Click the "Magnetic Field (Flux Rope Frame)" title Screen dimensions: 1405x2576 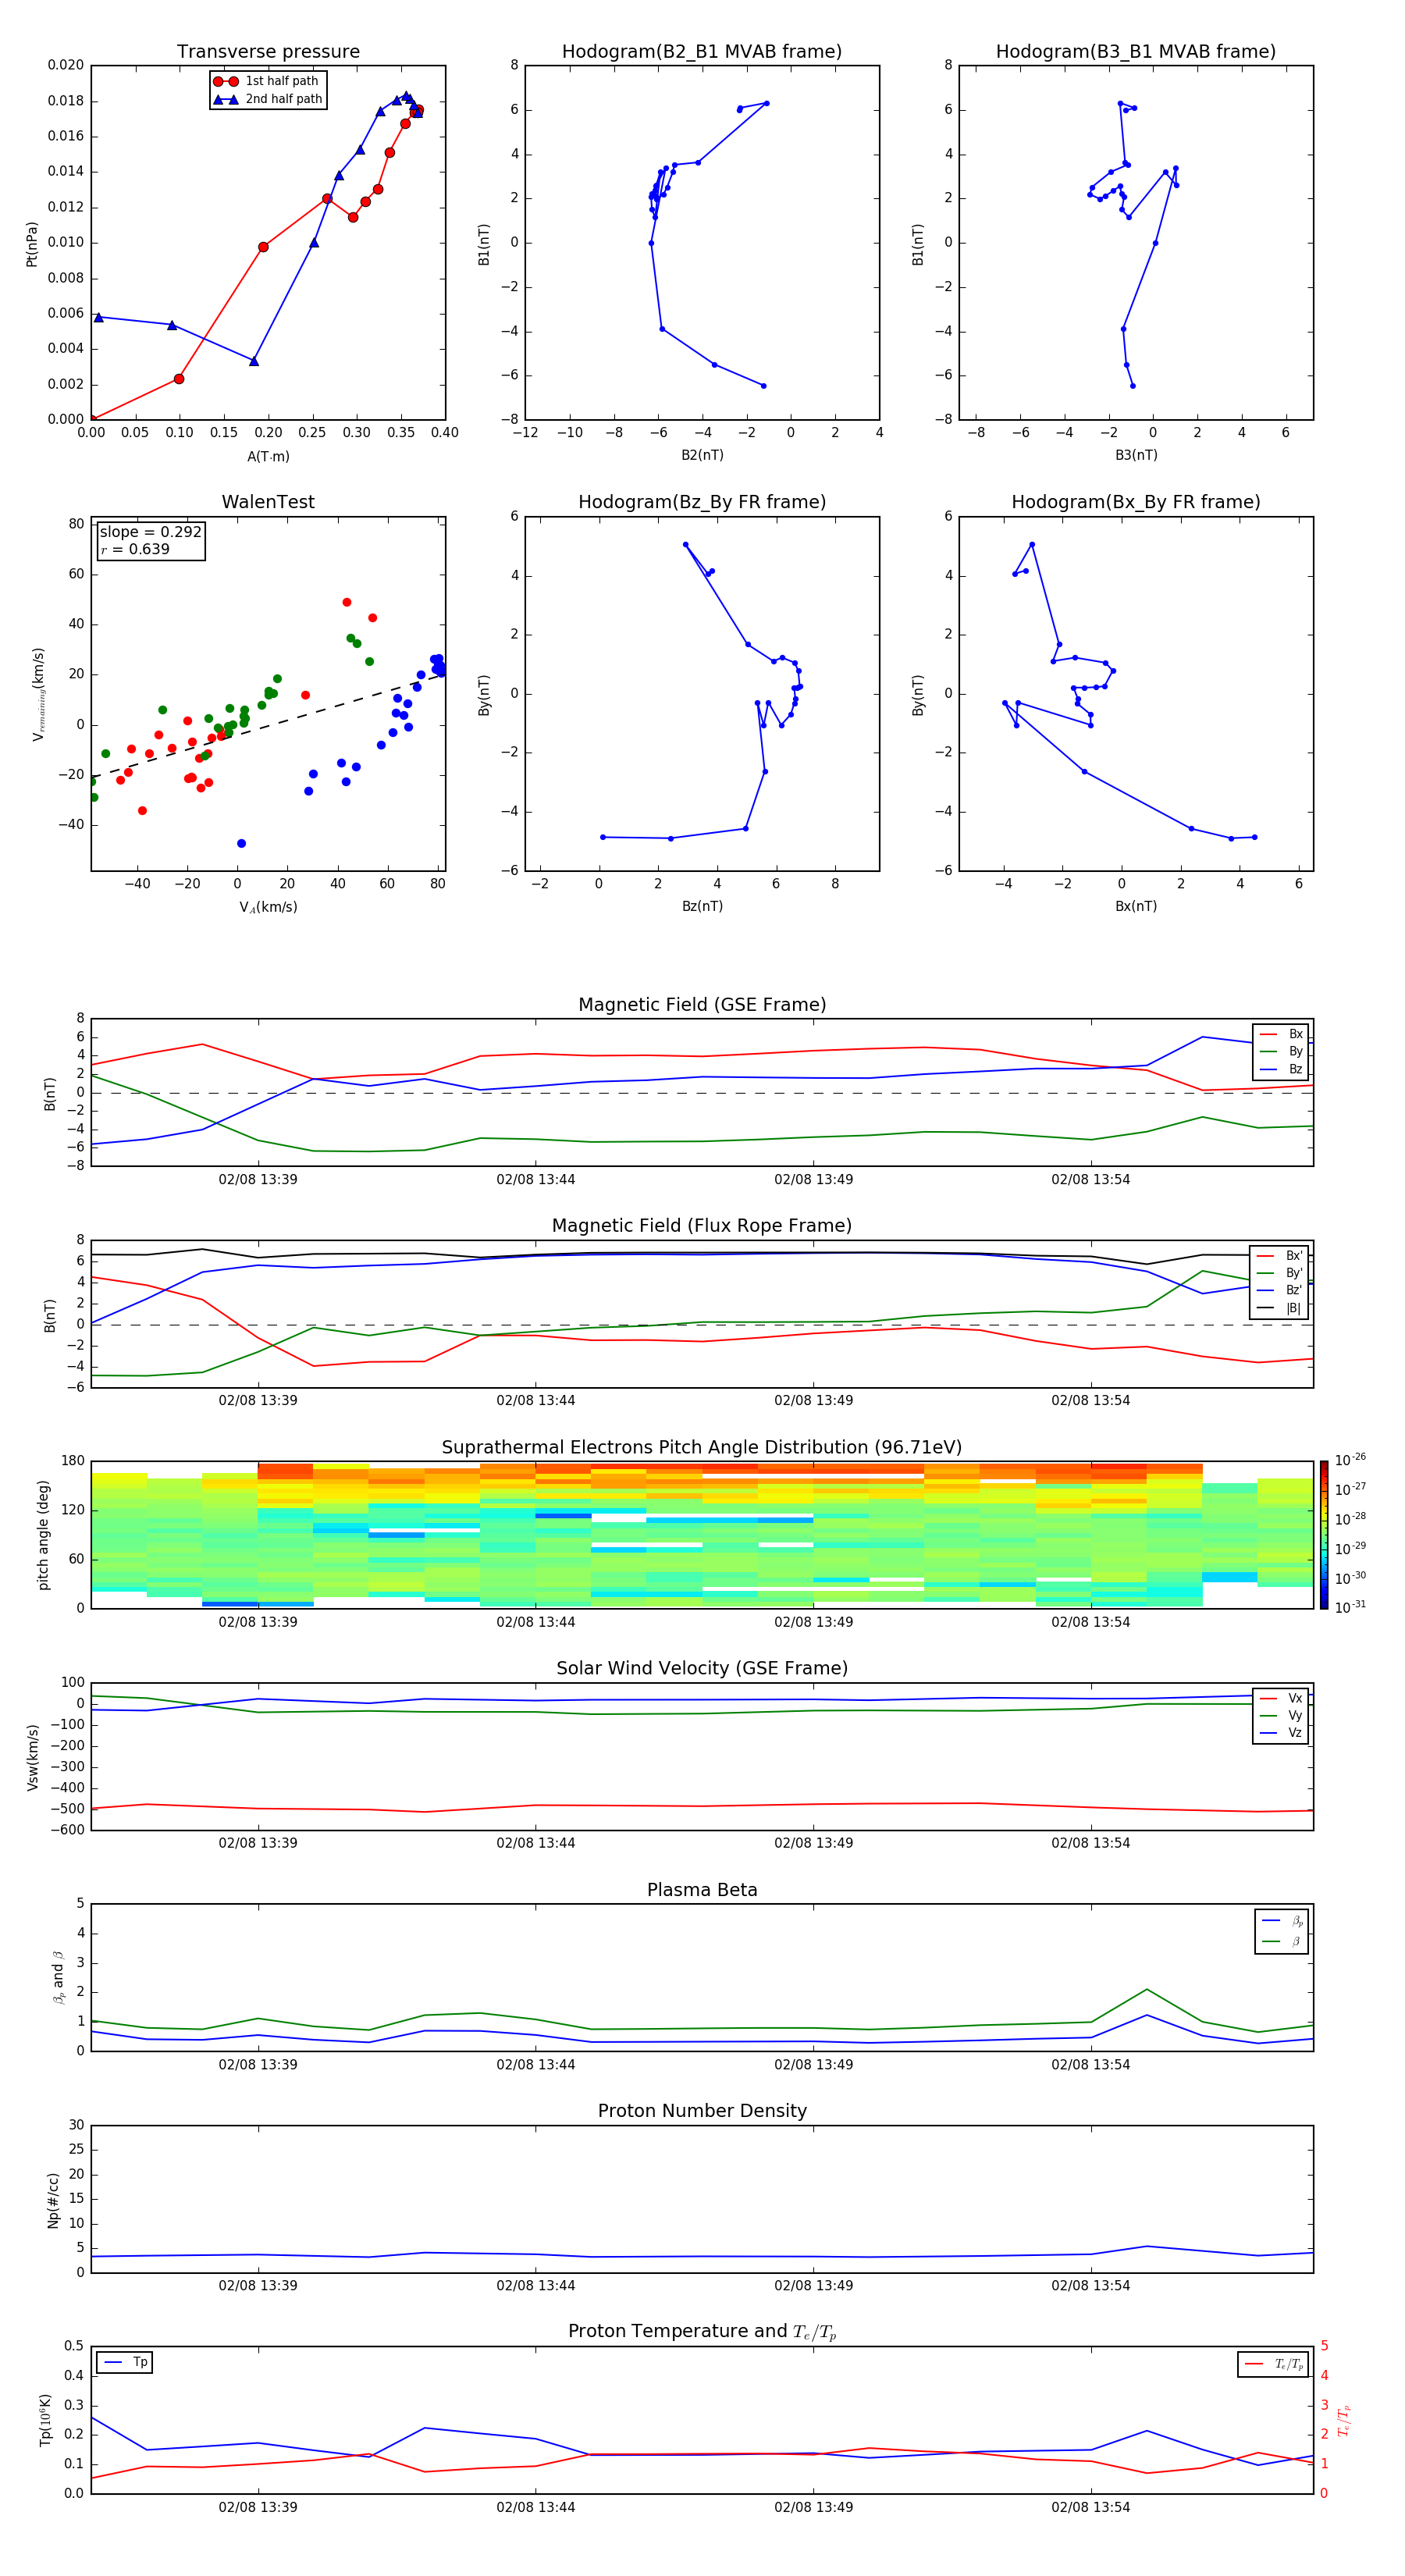tap(702, 1226)
